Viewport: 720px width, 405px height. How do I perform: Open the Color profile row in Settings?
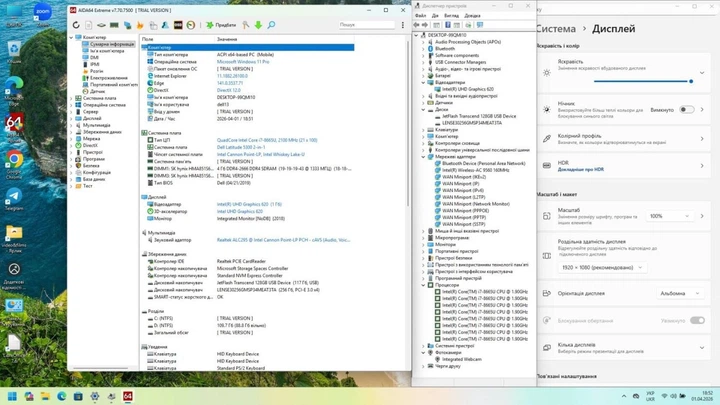point(624,139)
